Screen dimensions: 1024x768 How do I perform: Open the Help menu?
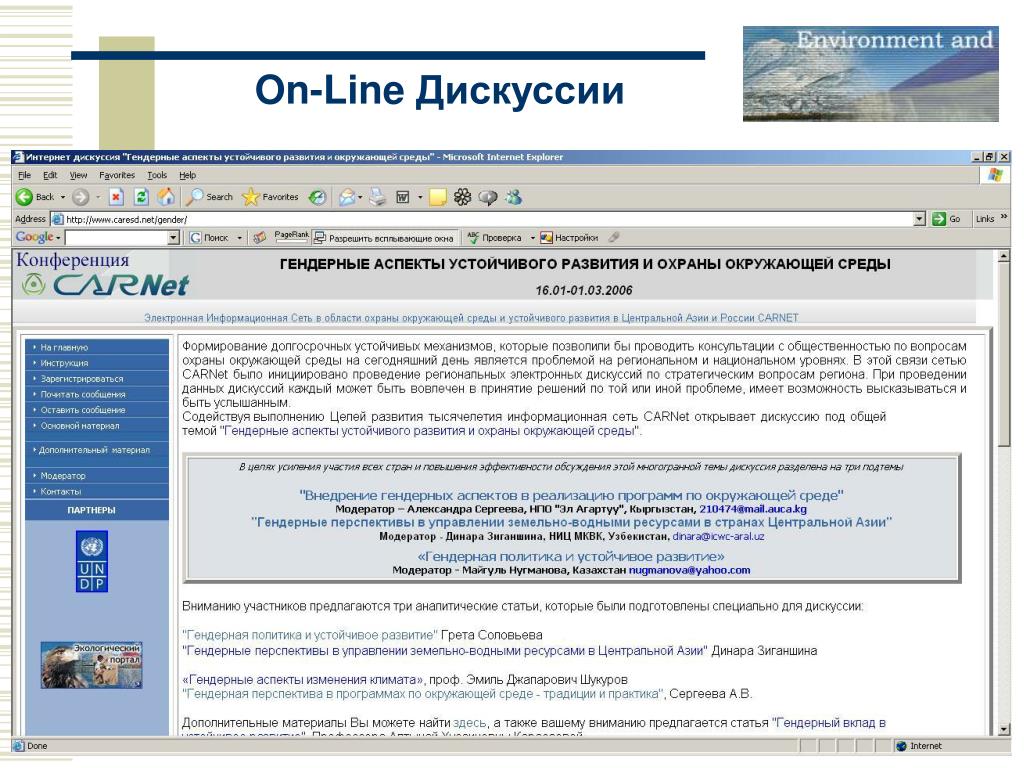pyautogui.click(x=187, y=175)
